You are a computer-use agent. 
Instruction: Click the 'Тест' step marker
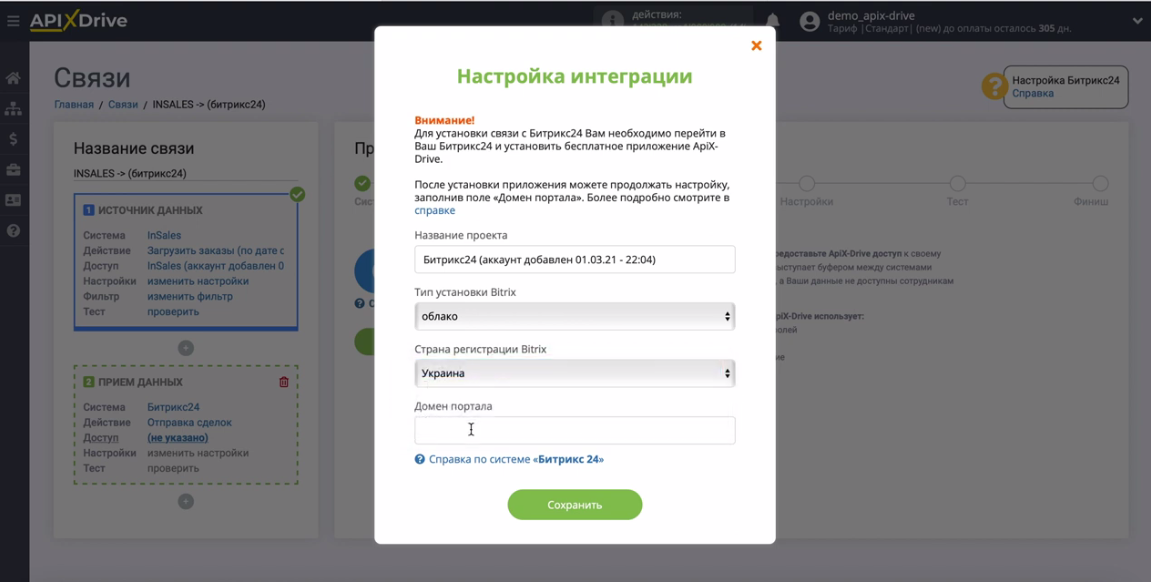(957, 183)
